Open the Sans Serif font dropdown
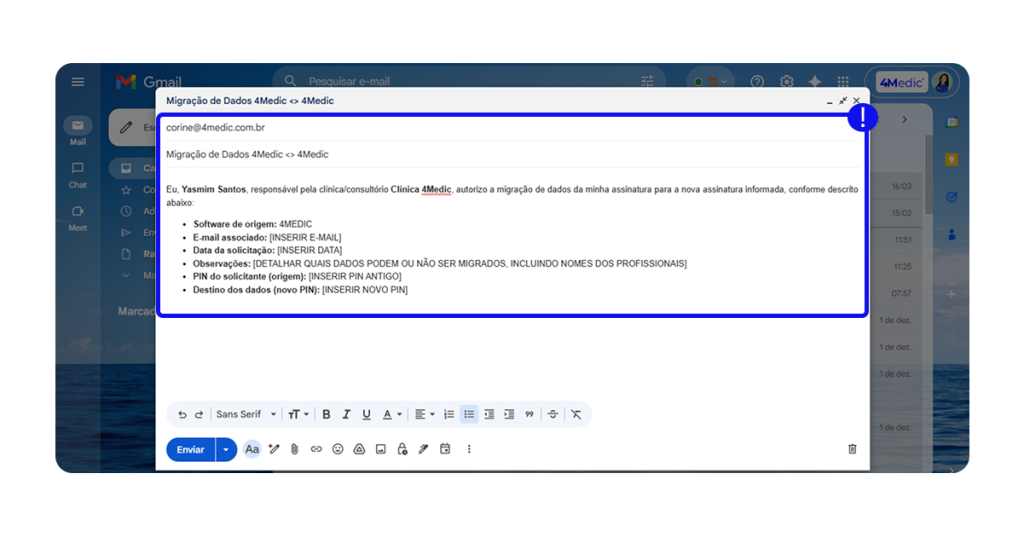This screenshot has width=1024, height=537. [246, 414]
